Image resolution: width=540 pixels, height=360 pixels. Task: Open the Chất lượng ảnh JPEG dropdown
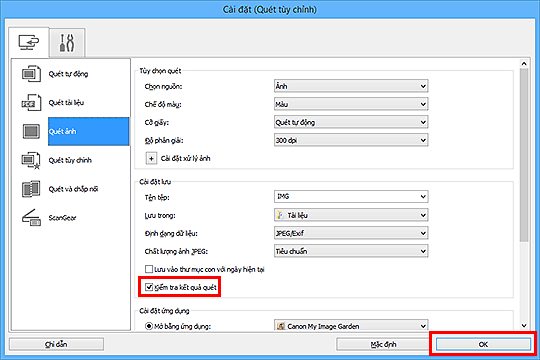(351, 251)
